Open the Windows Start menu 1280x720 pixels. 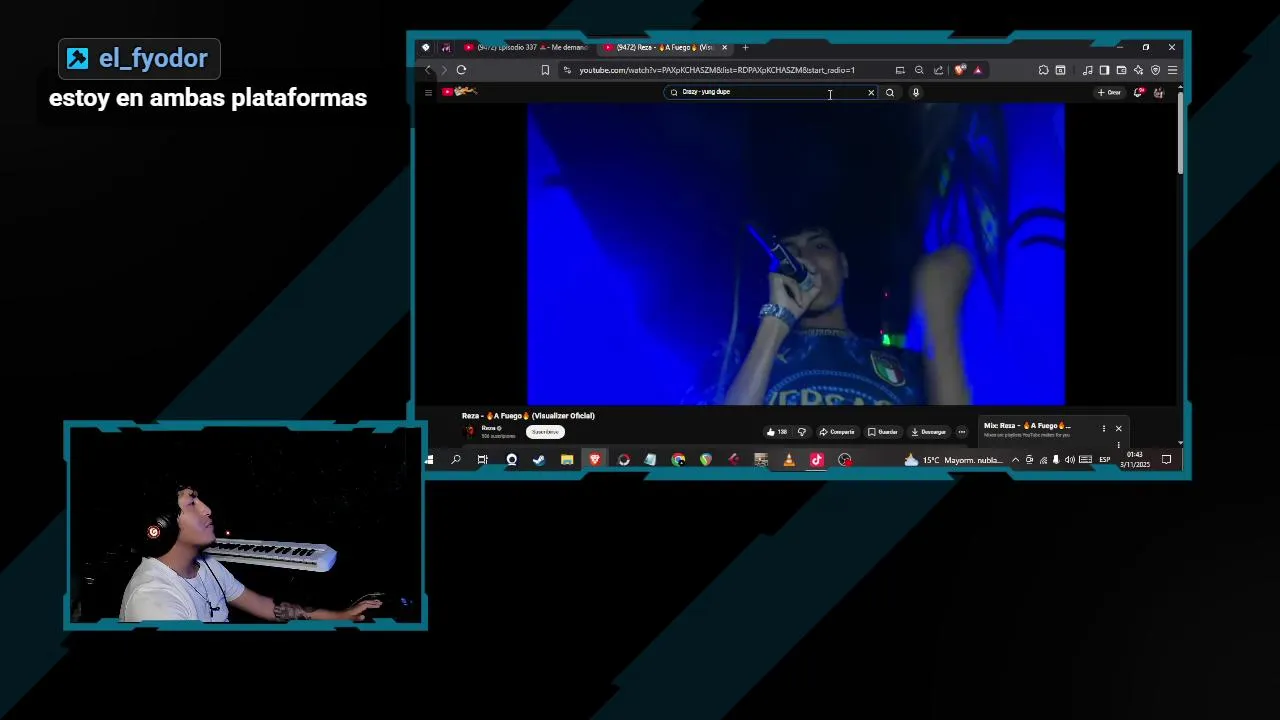point(429,460)
